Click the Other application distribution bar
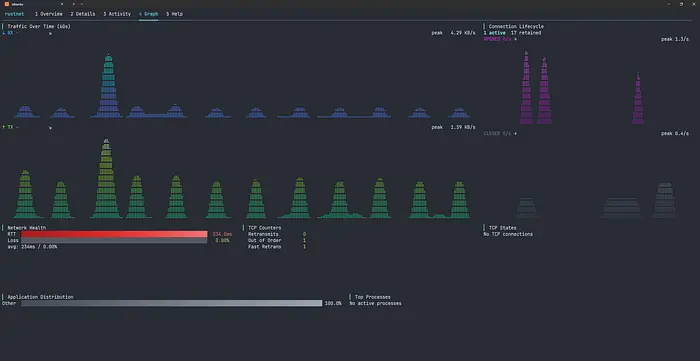Screen dimensions: 700x361 pos(171,303)
